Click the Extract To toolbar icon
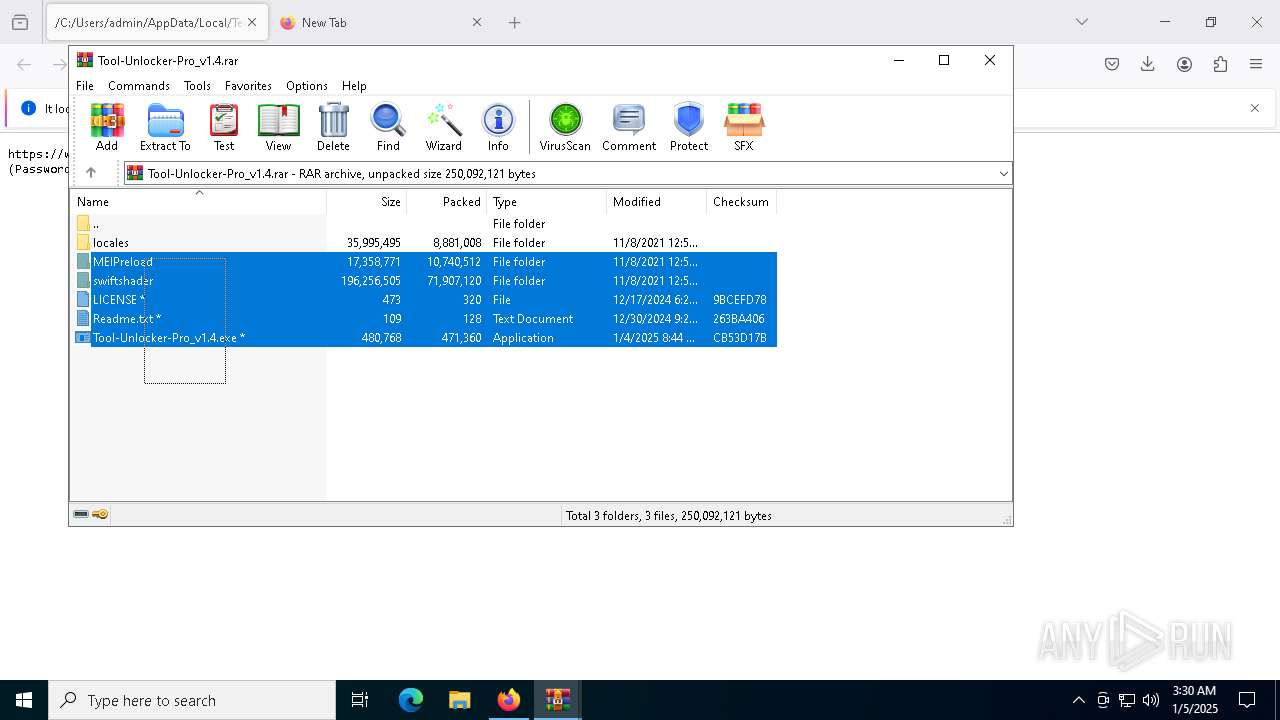This screenshot has width=1280, height=720. (165, 127)
